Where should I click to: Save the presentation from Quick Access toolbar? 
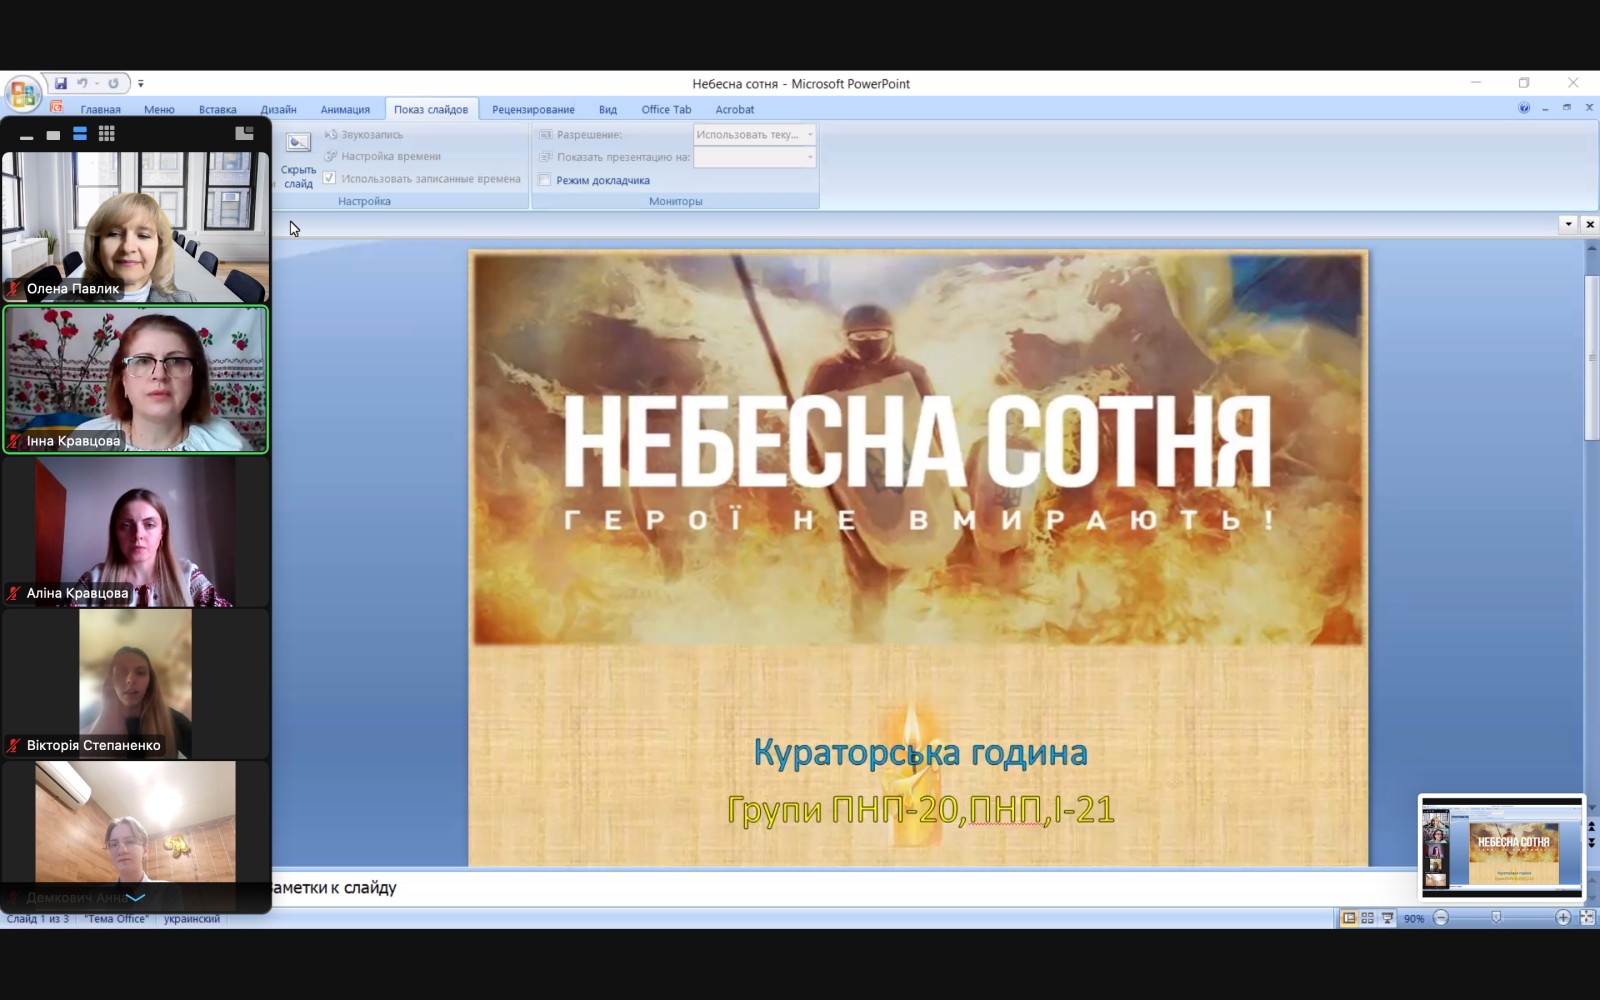point(61,83)
